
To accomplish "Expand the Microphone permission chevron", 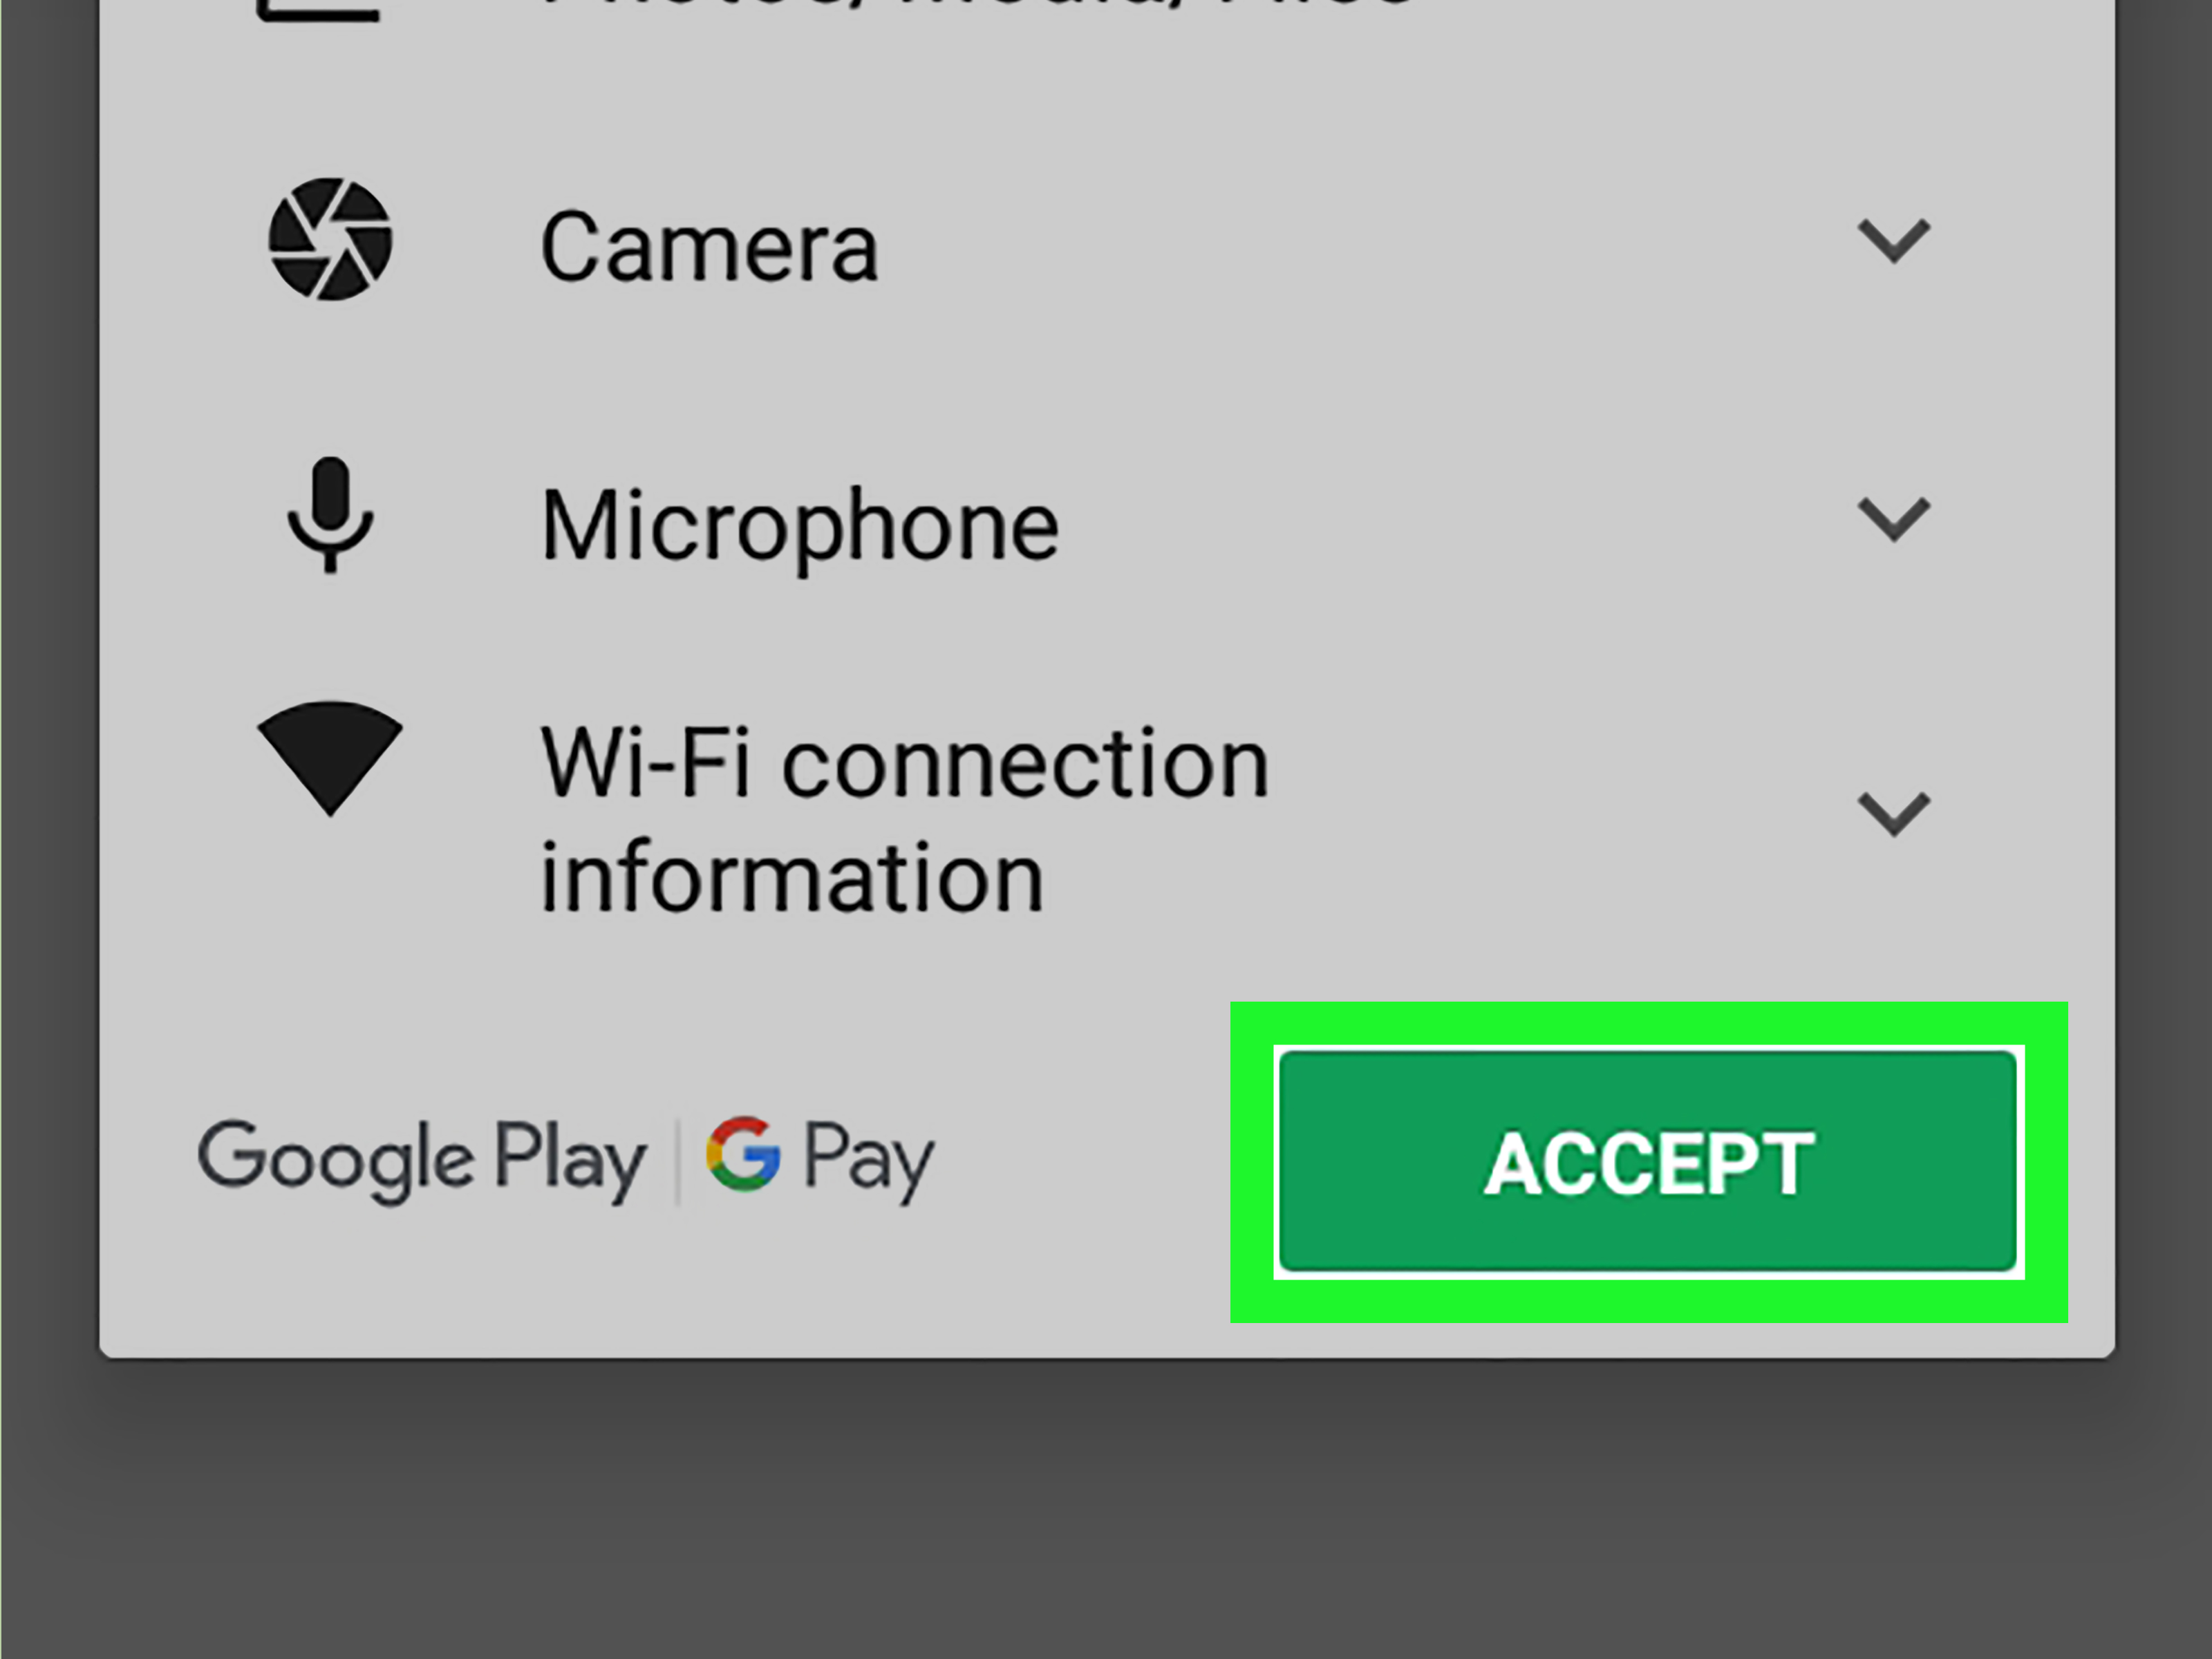I will [x=1893, y=519].
